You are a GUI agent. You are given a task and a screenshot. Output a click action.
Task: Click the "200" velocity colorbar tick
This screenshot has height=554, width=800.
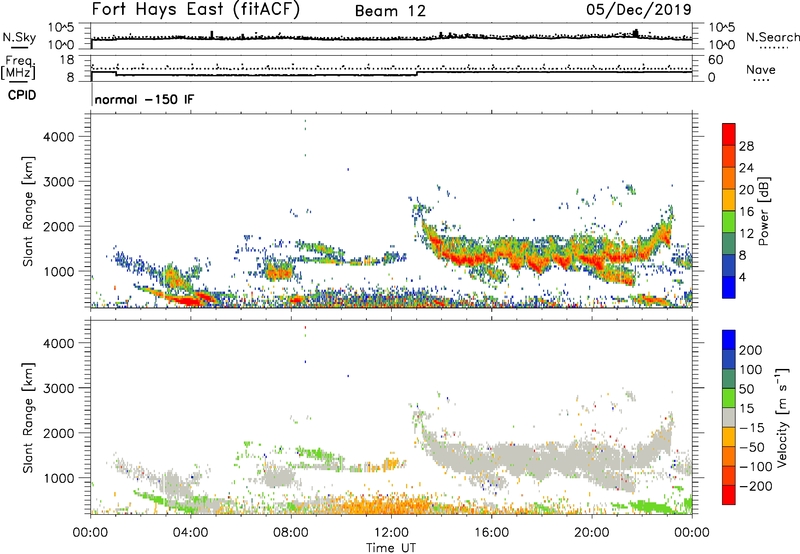pos(751,350)
